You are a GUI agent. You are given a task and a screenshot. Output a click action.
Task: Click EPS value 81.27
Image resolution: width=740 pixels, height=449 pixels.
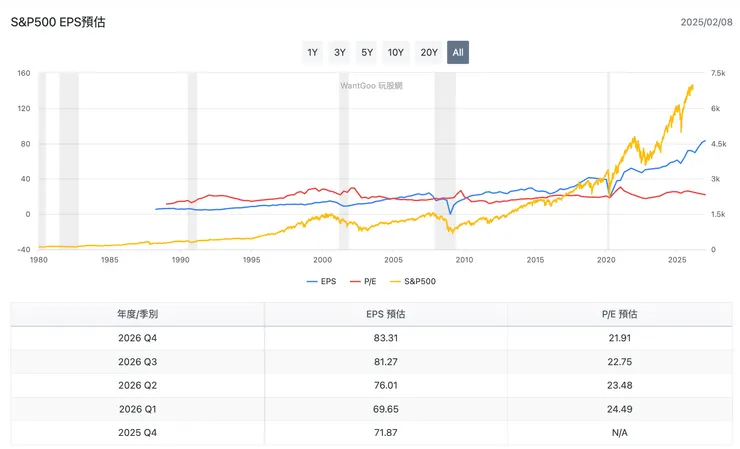pos(386,362)
